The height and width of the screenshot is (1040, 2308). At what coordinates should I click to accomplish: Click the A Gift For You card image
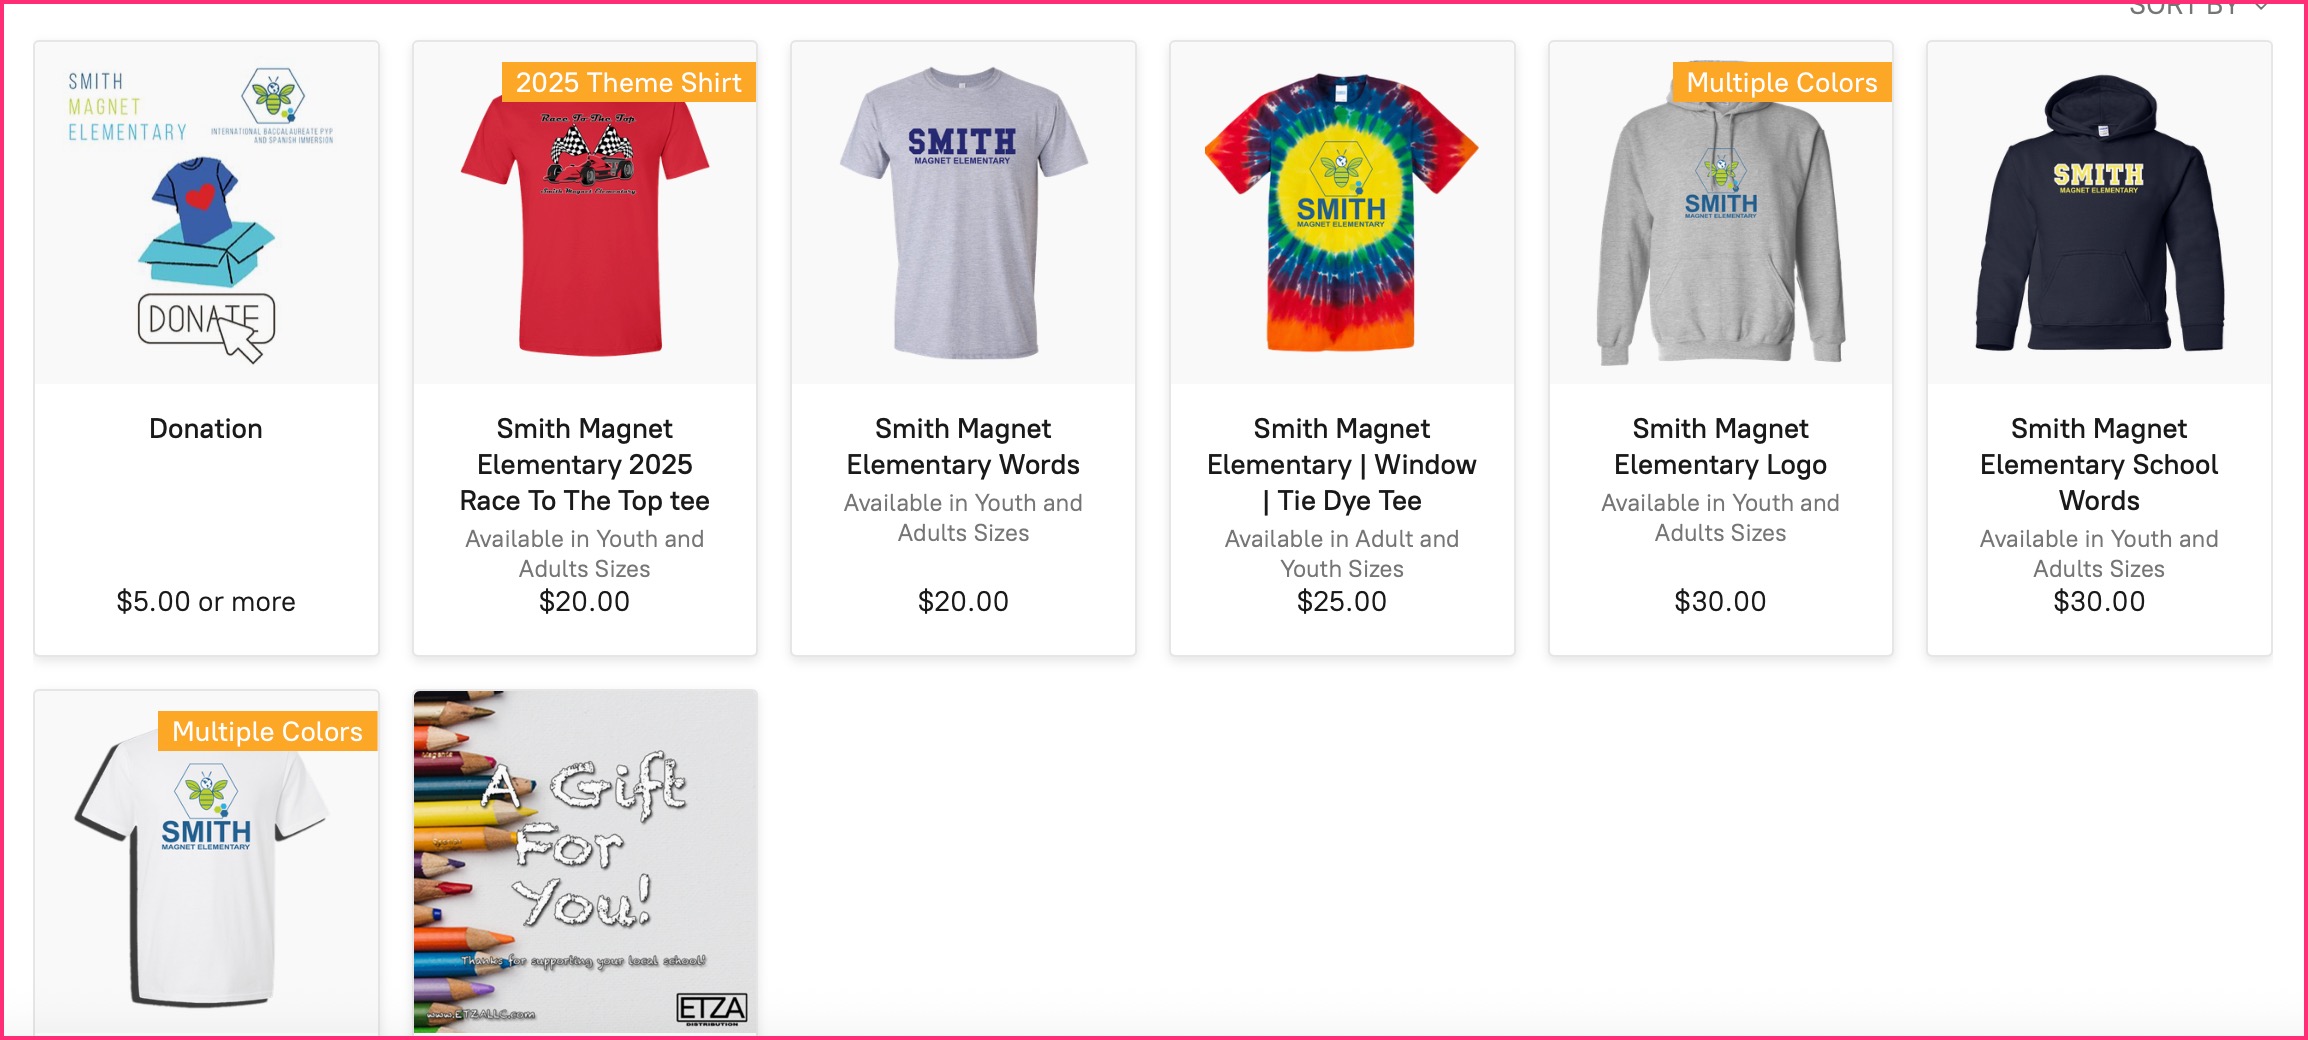(x=585, y=862)
